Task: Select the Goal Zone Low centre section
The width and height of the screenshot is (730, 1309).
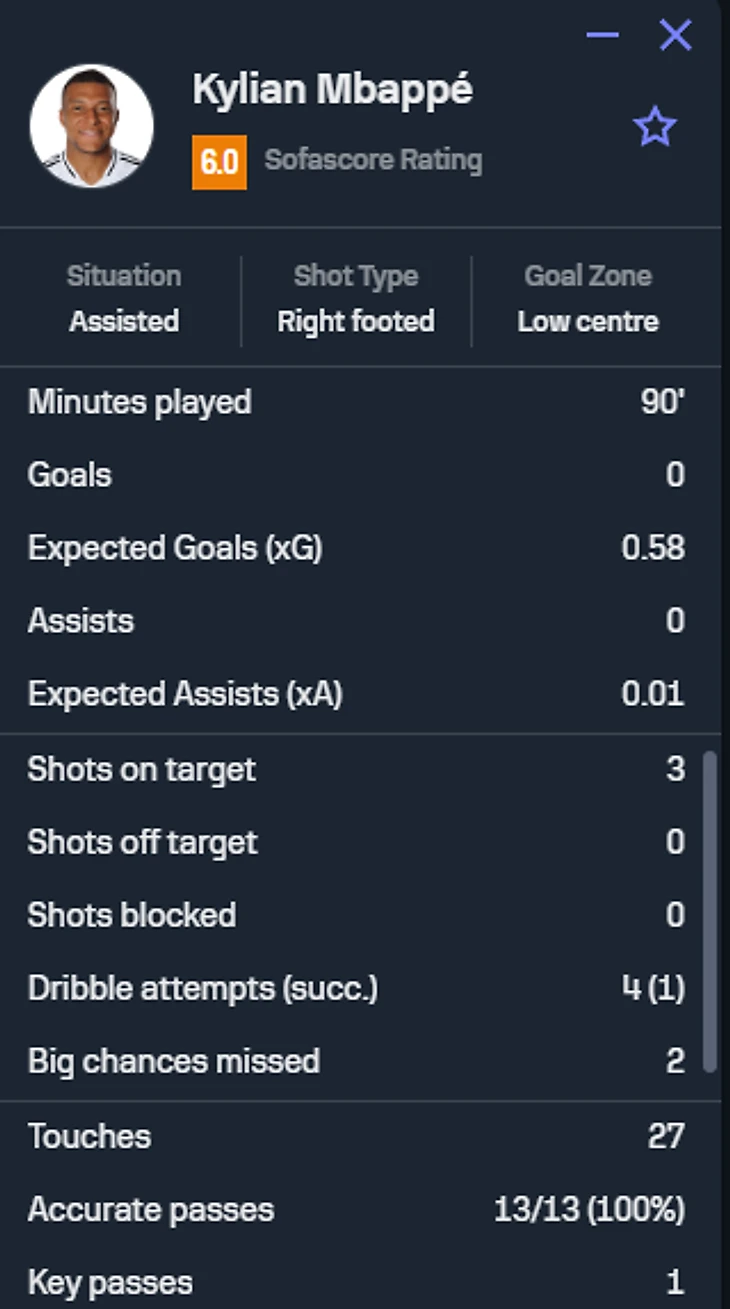Action: coord(588,299)
